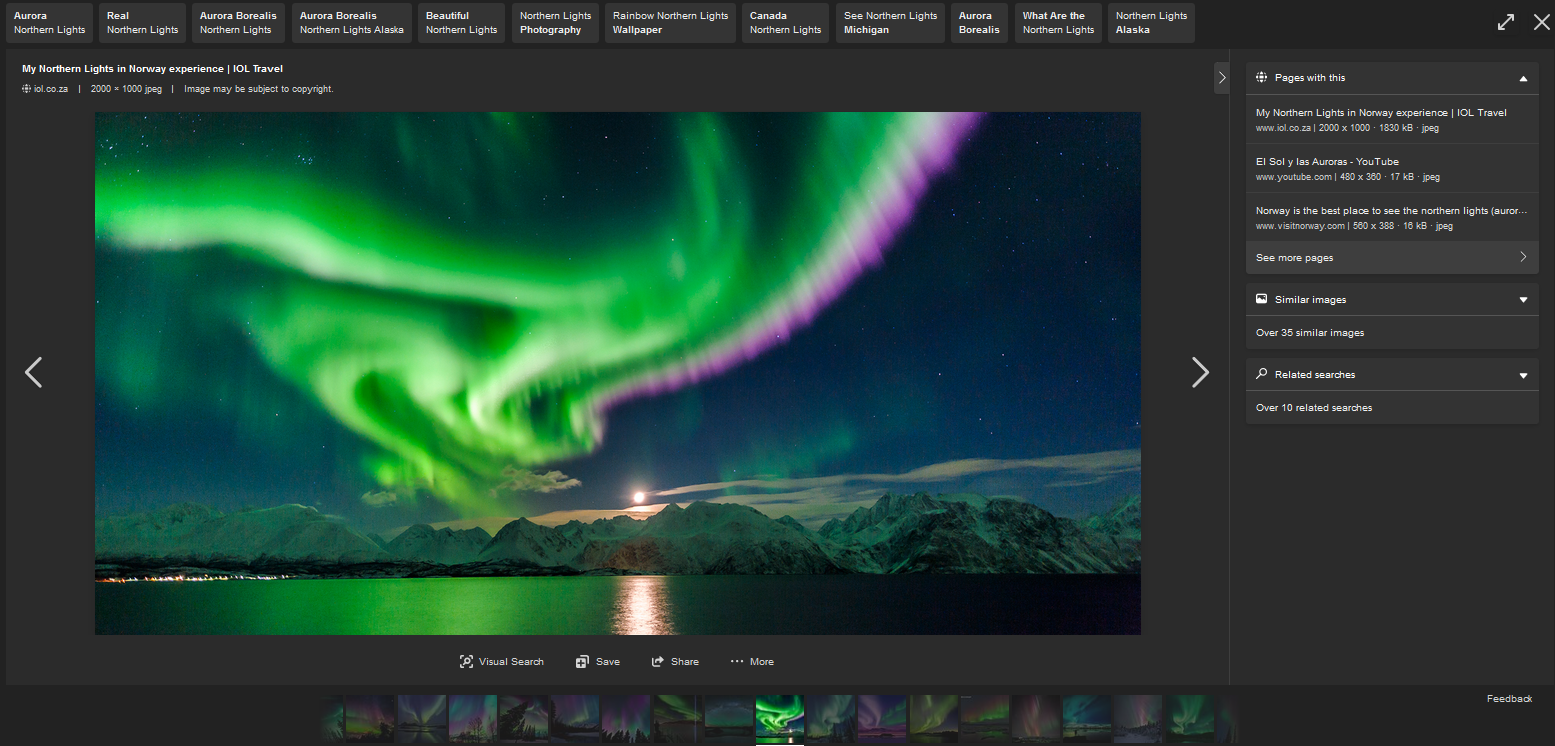Select the Rainbow Northern Lights Wallpaper chip
The image size is (1555, 746).
tap(670, 23)
